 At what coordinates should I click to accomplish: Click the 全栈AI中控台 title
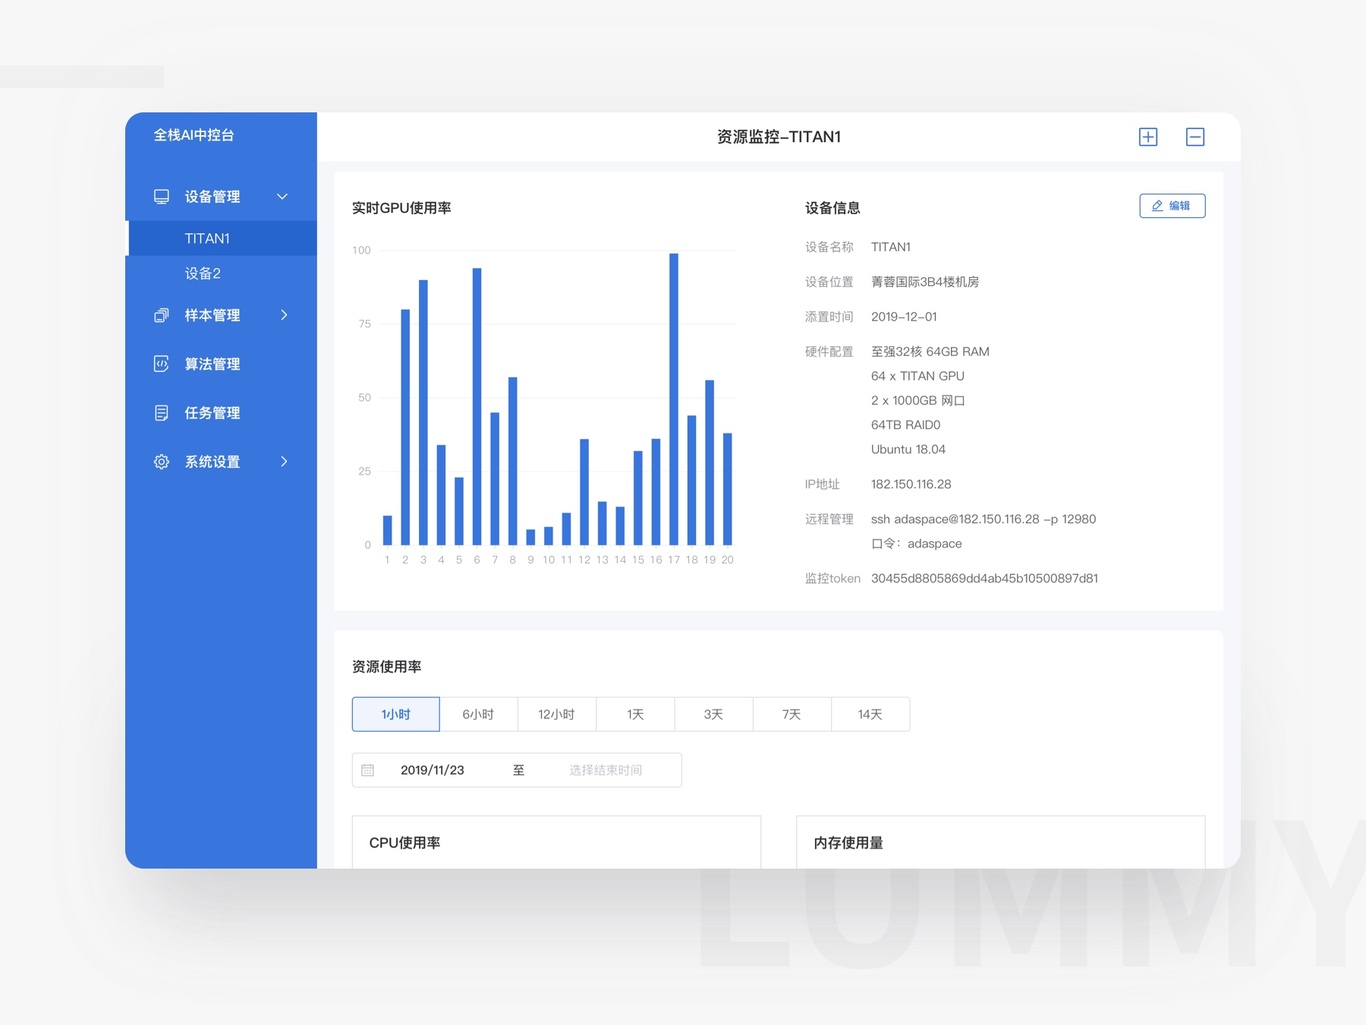coord(194,135)
